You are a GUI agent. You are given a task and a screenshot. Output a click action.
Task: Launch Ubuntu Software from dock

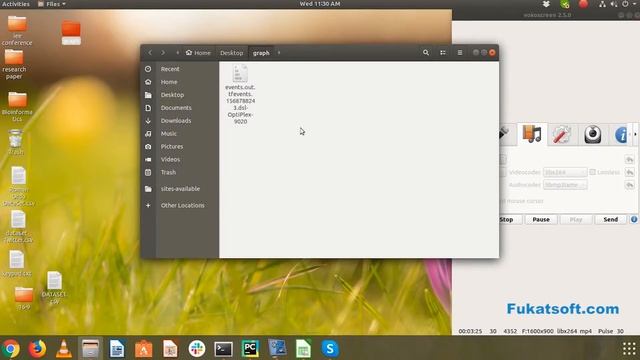coord(143,349)
